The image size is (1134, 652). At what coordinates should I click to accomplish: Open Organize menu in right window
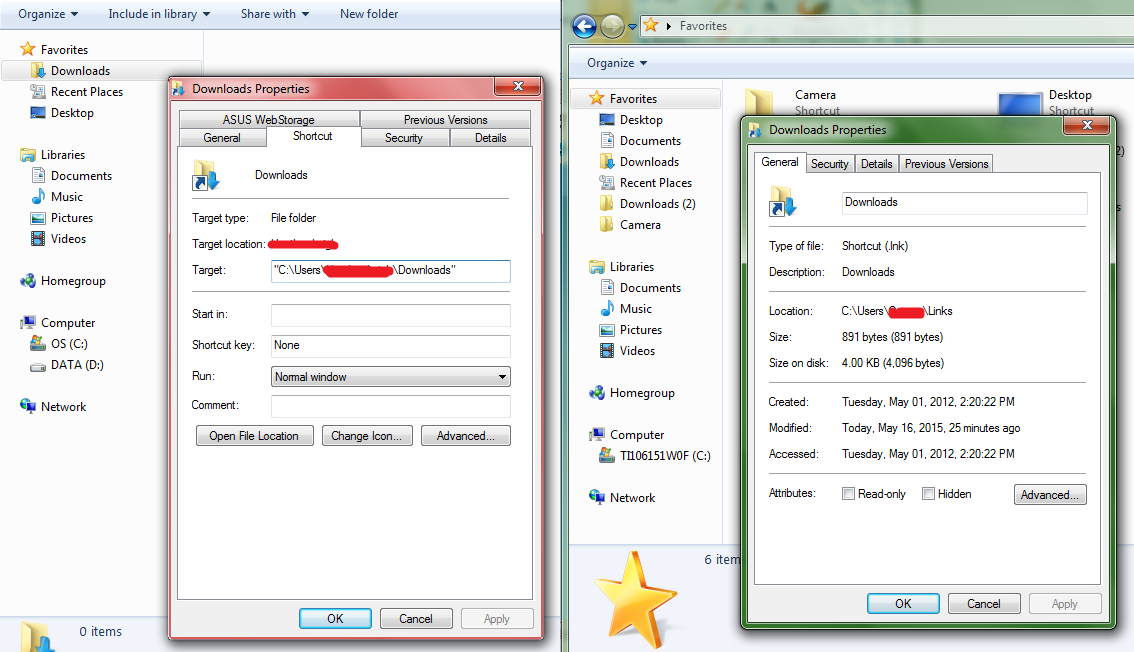pos(617,63)
